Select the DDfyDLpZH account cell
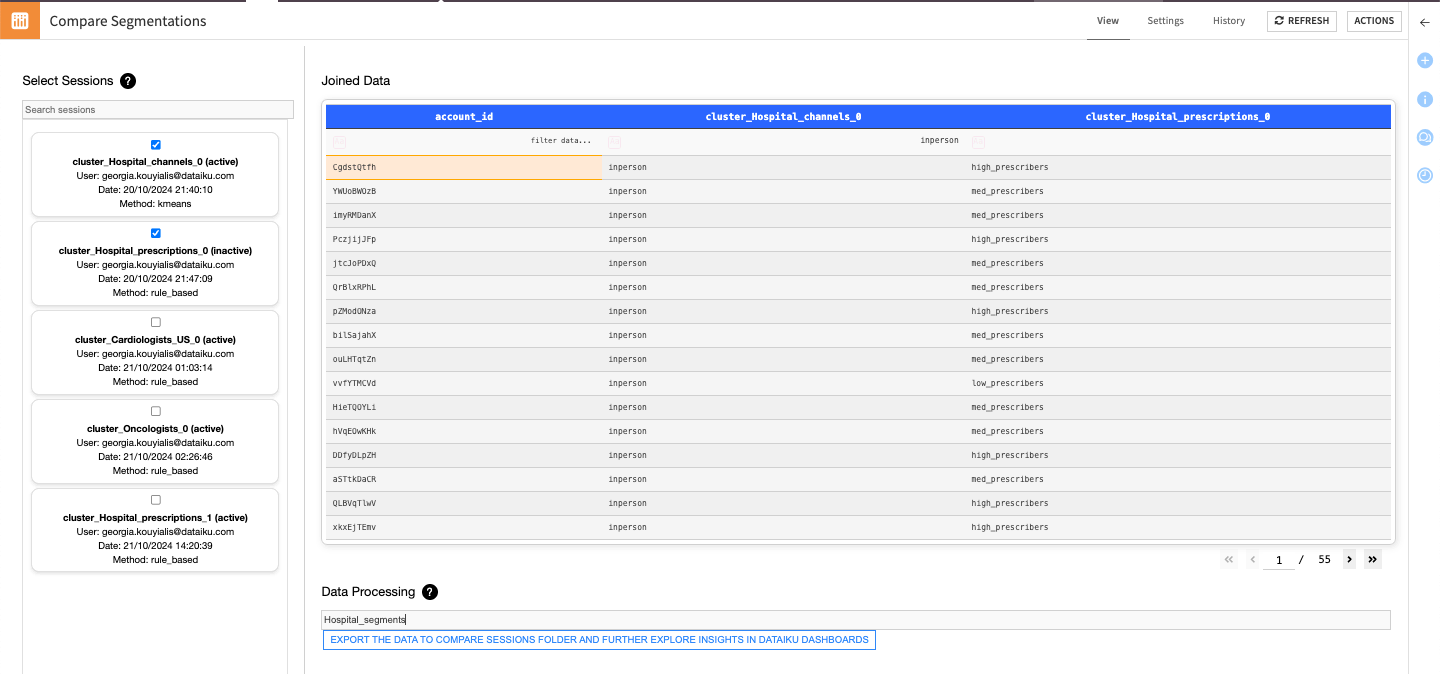The image size is (1440, 674). [x=464, y=456]
